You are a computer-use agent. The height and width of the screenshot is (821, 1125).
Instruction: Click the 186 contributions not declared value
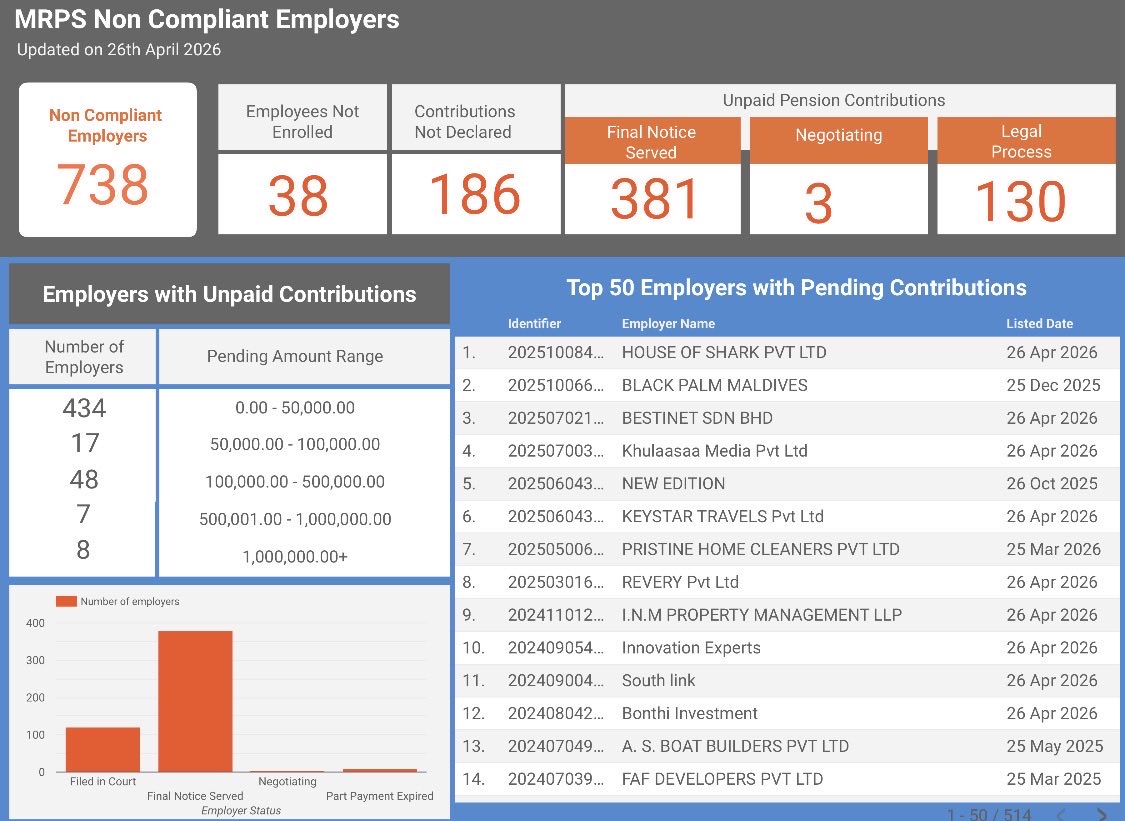click(474, 194)
